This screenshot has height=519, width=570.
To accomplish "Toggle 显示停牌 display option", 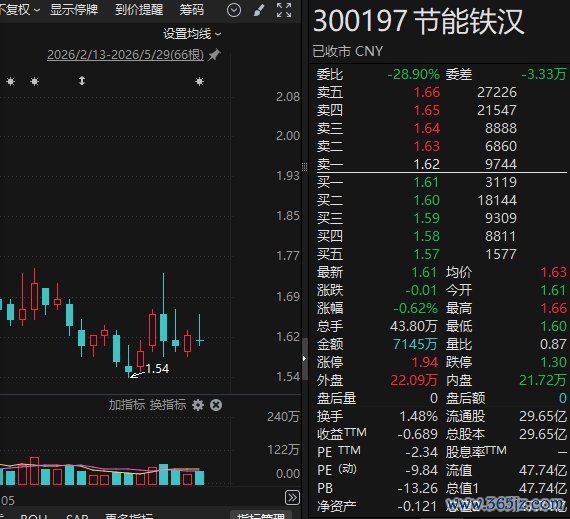I will click(x=74, y=10).
